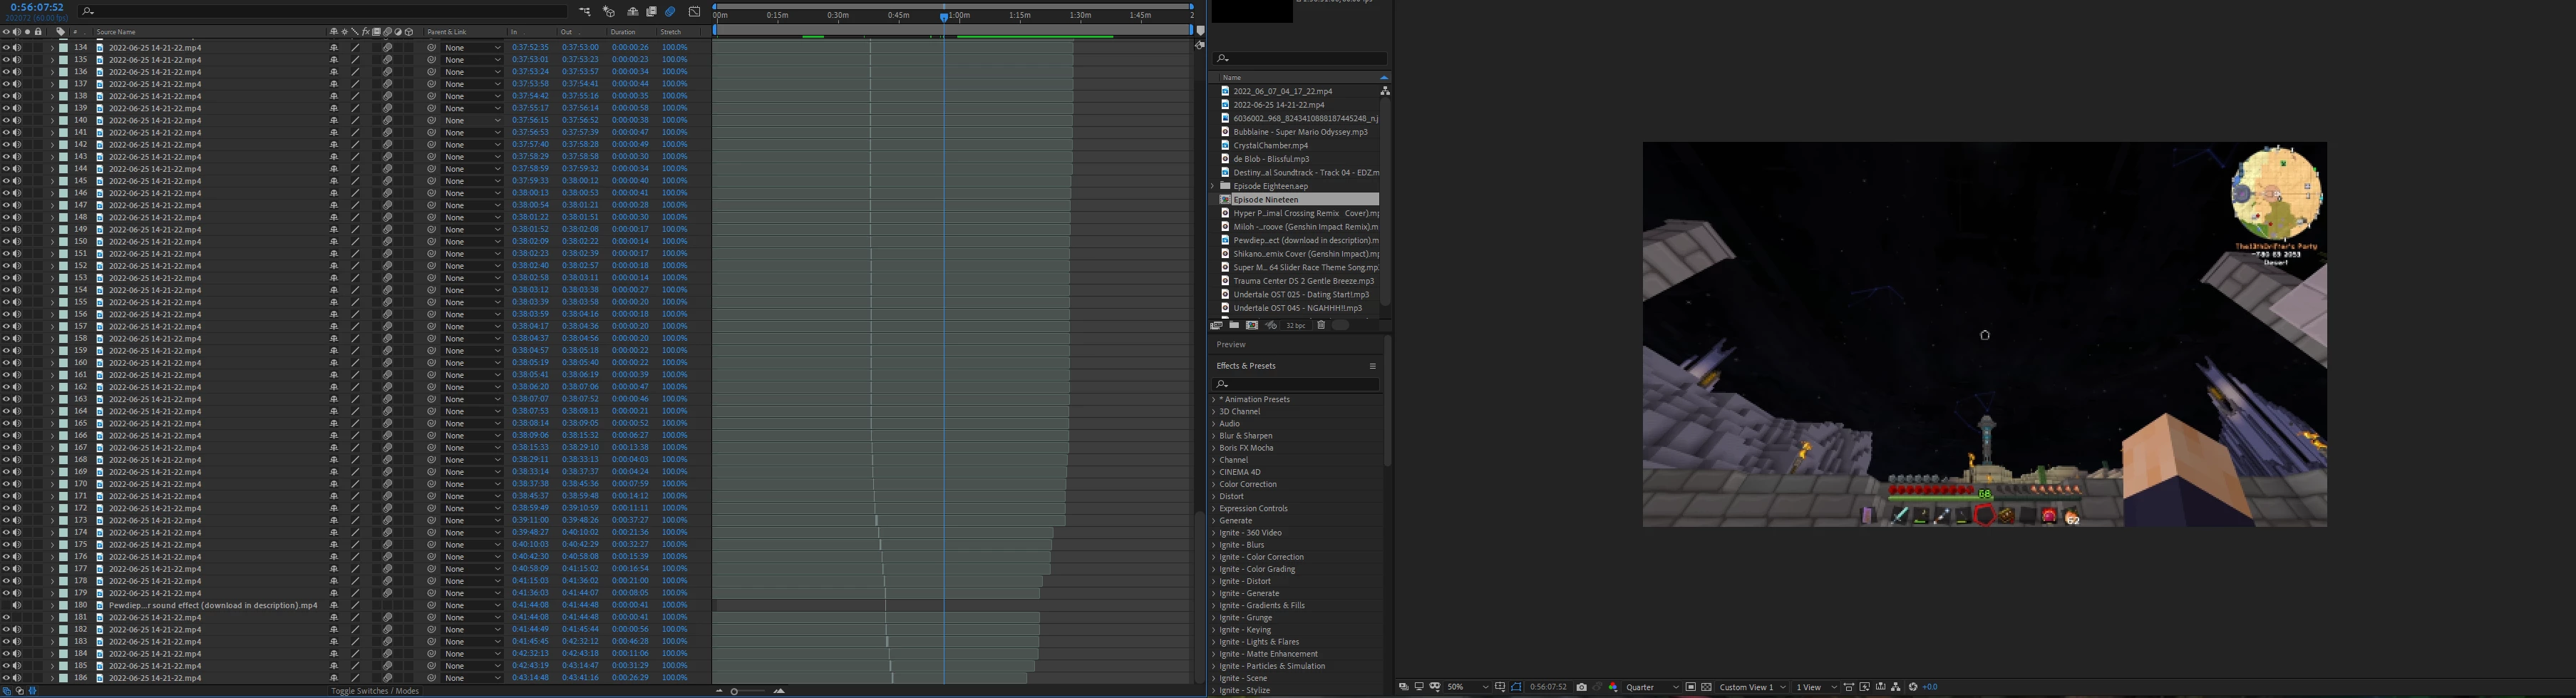This screenshot has height=698, width=2576.
Task: Create a new composition in Project panel
Action: click(1252, 325)
